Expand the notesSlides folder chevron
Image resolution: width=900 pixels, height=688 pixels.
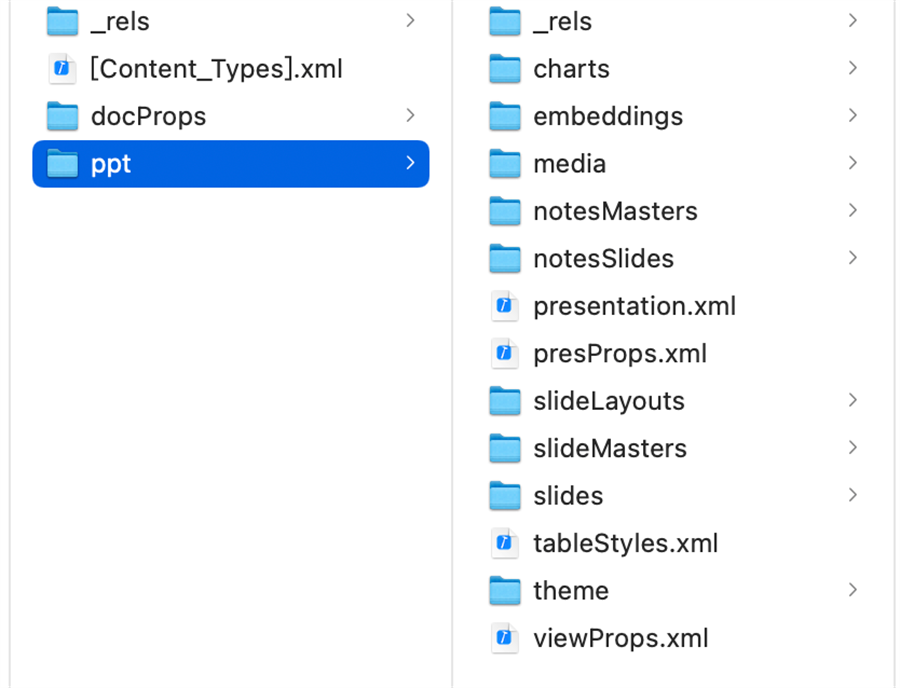pos(853,258)
